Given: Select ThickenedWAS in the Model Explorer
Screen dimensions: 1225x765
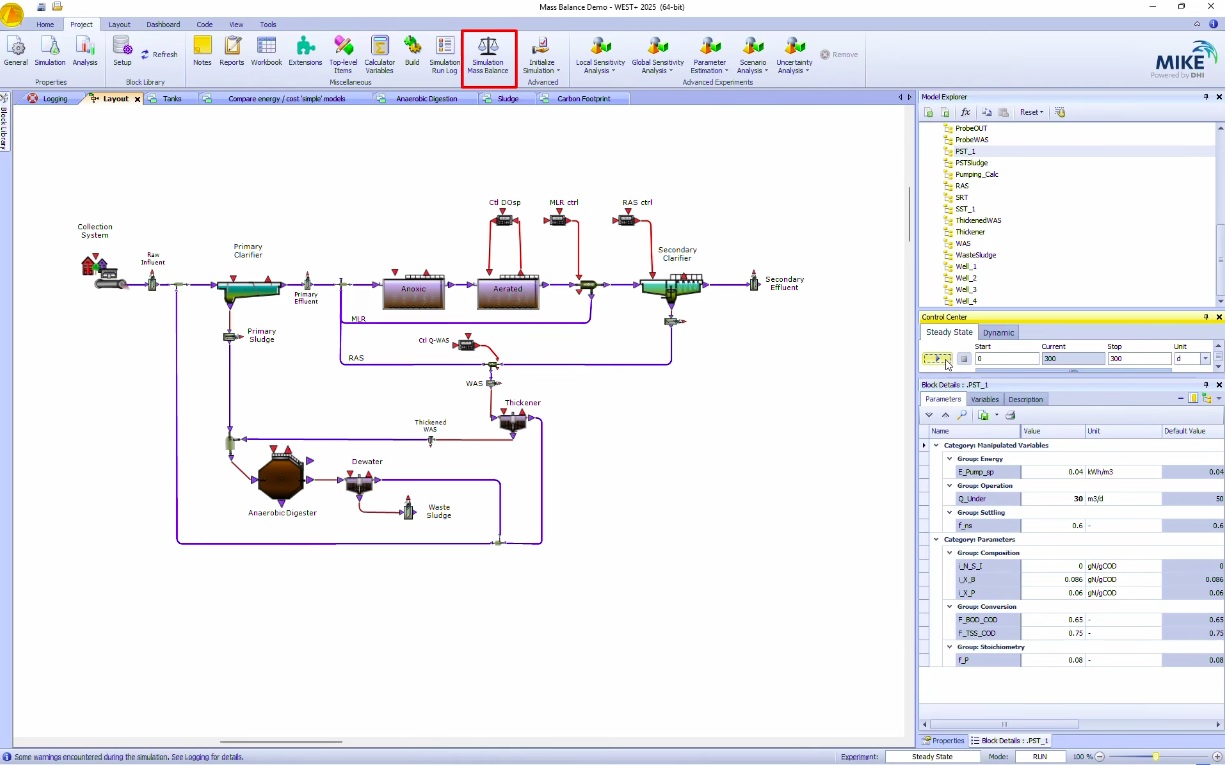Looking at the screenshot, I should click(x=977, y=220).
